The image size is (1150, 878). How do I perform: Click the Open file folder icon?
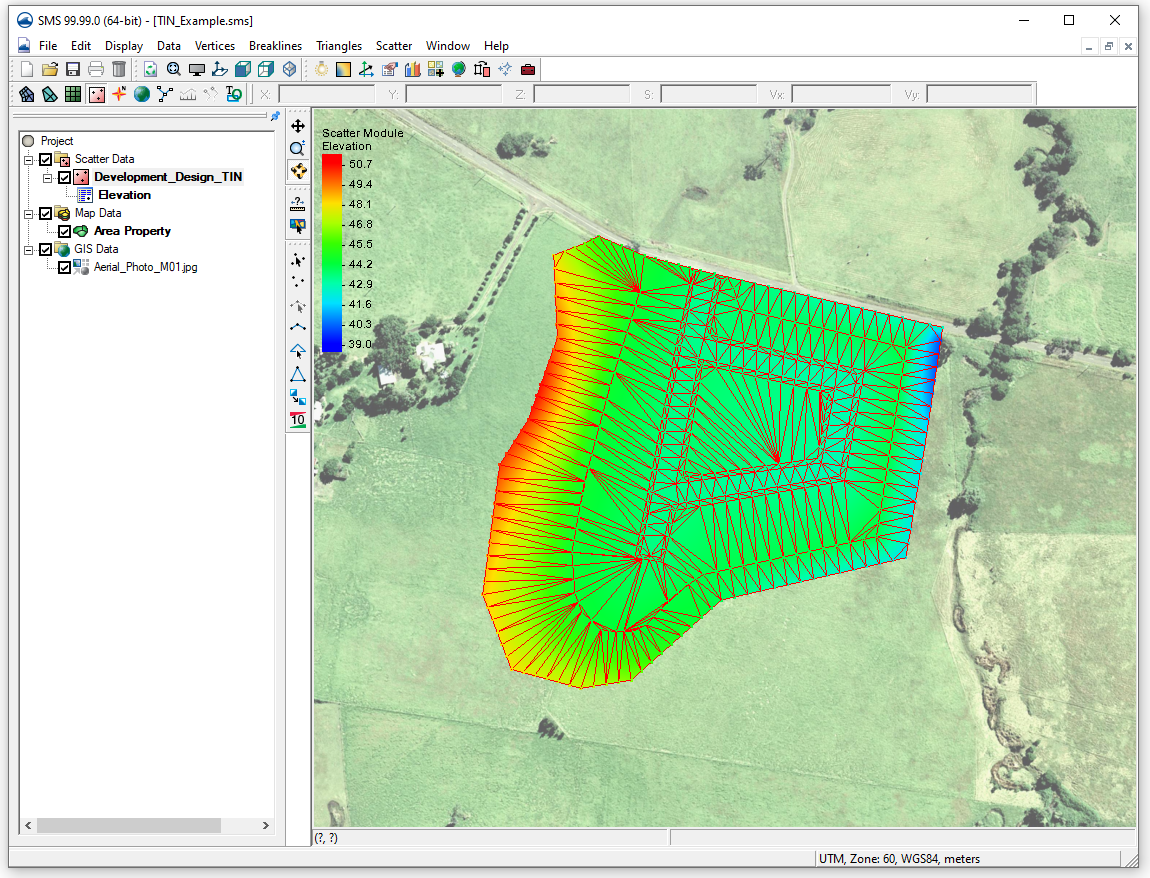[x=50, y=69]
